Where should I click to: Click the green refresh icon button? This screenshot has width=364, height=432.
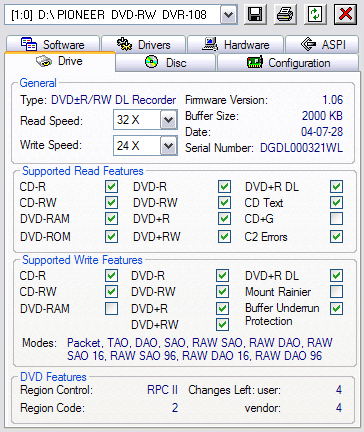click(x=315, y=14)
